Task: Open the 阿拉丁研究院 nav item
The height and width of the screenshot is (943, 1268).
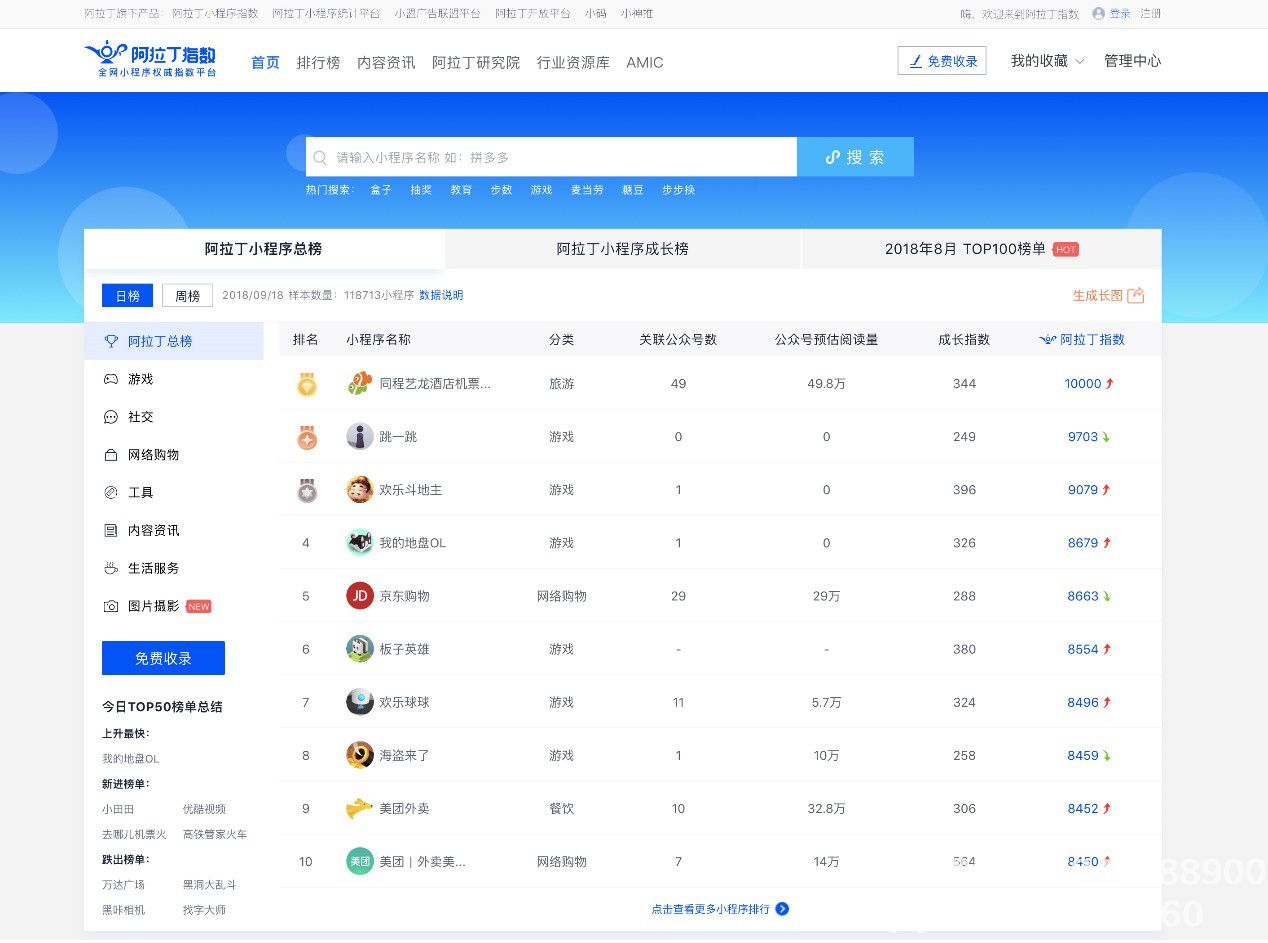Action: point(476,62)
